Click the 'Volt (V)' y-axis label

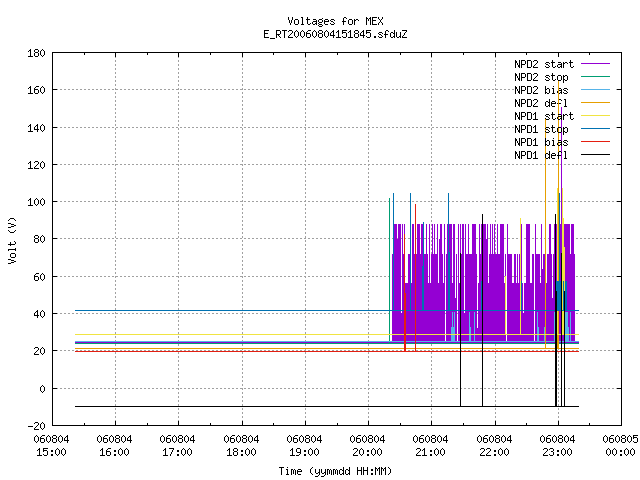pos(12,240)
